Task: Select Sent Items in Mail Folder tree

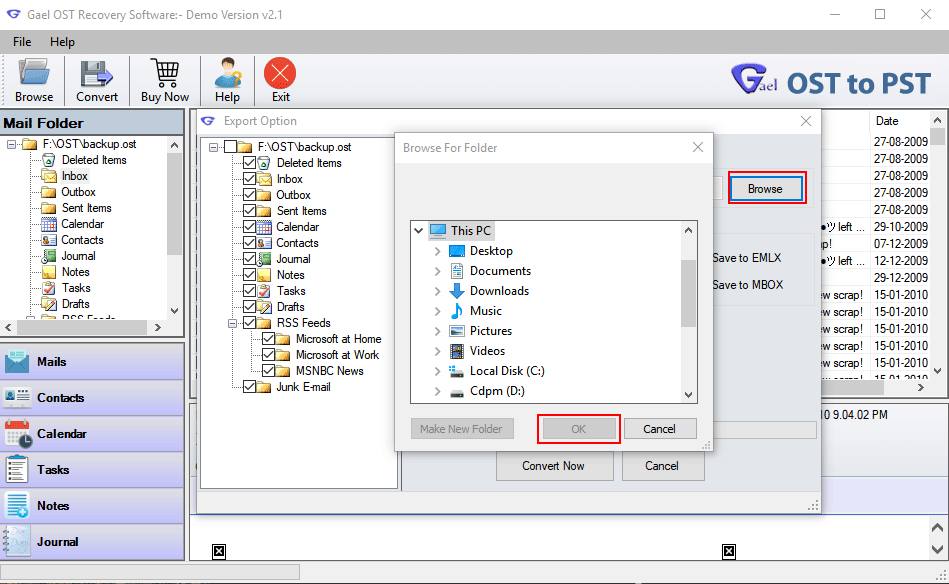Action: point(87,208)
